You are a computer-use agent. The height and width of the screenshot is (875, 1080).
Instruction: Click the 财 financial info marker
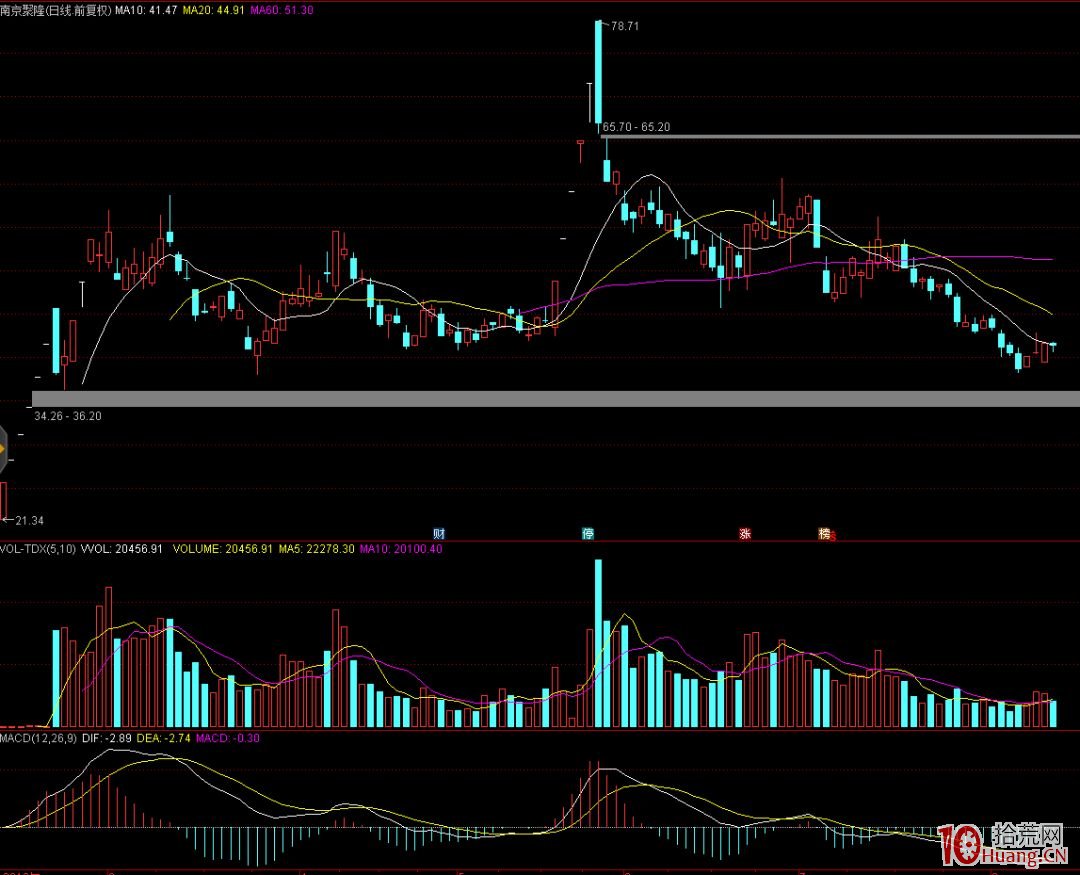click(439, 533)
